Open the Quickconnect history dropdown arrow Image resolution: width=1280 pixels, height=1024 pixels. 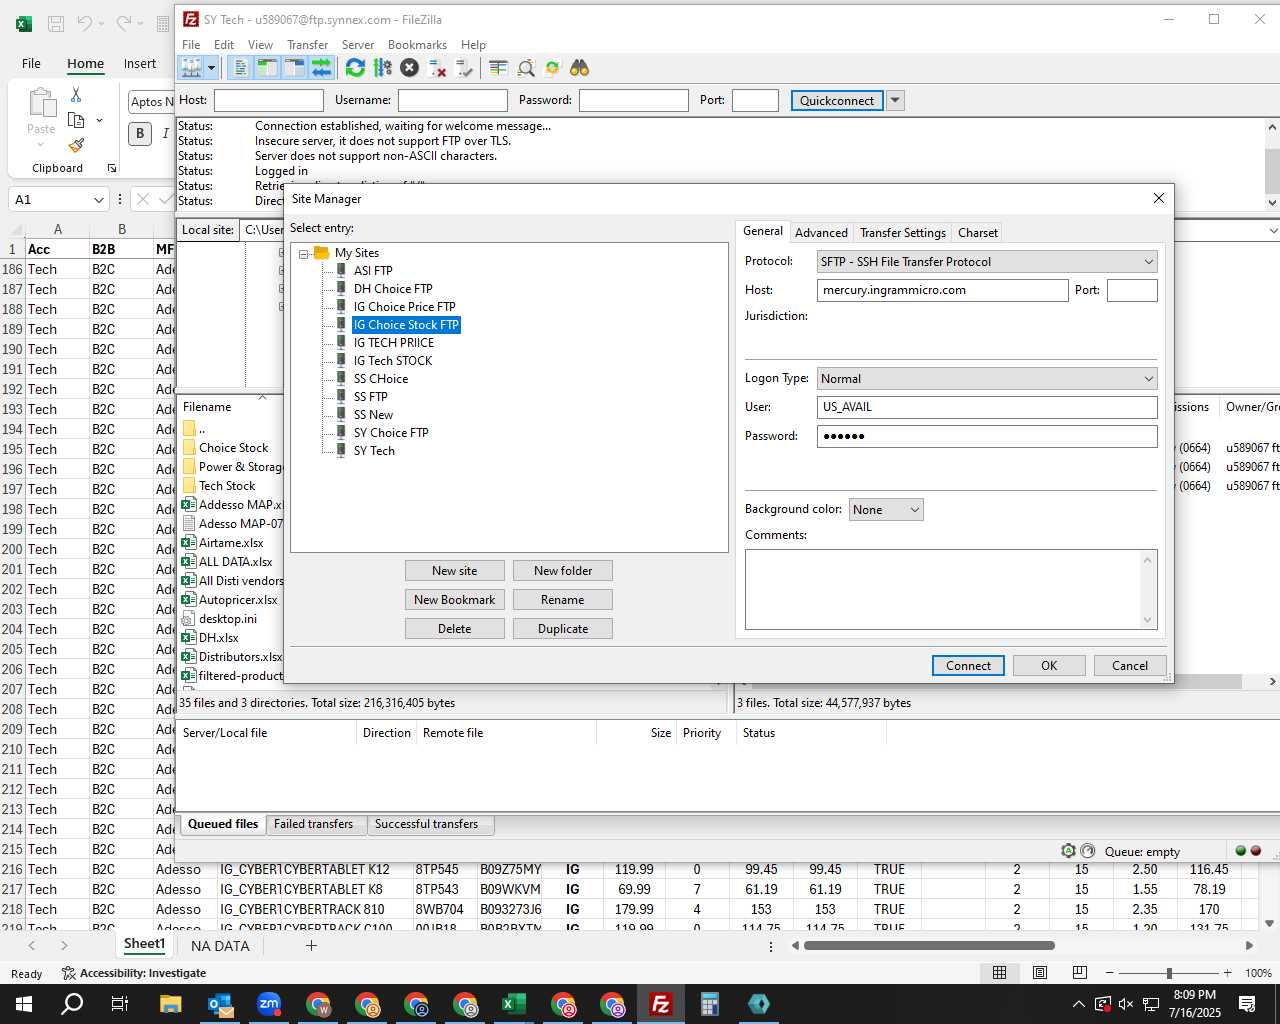896,100
